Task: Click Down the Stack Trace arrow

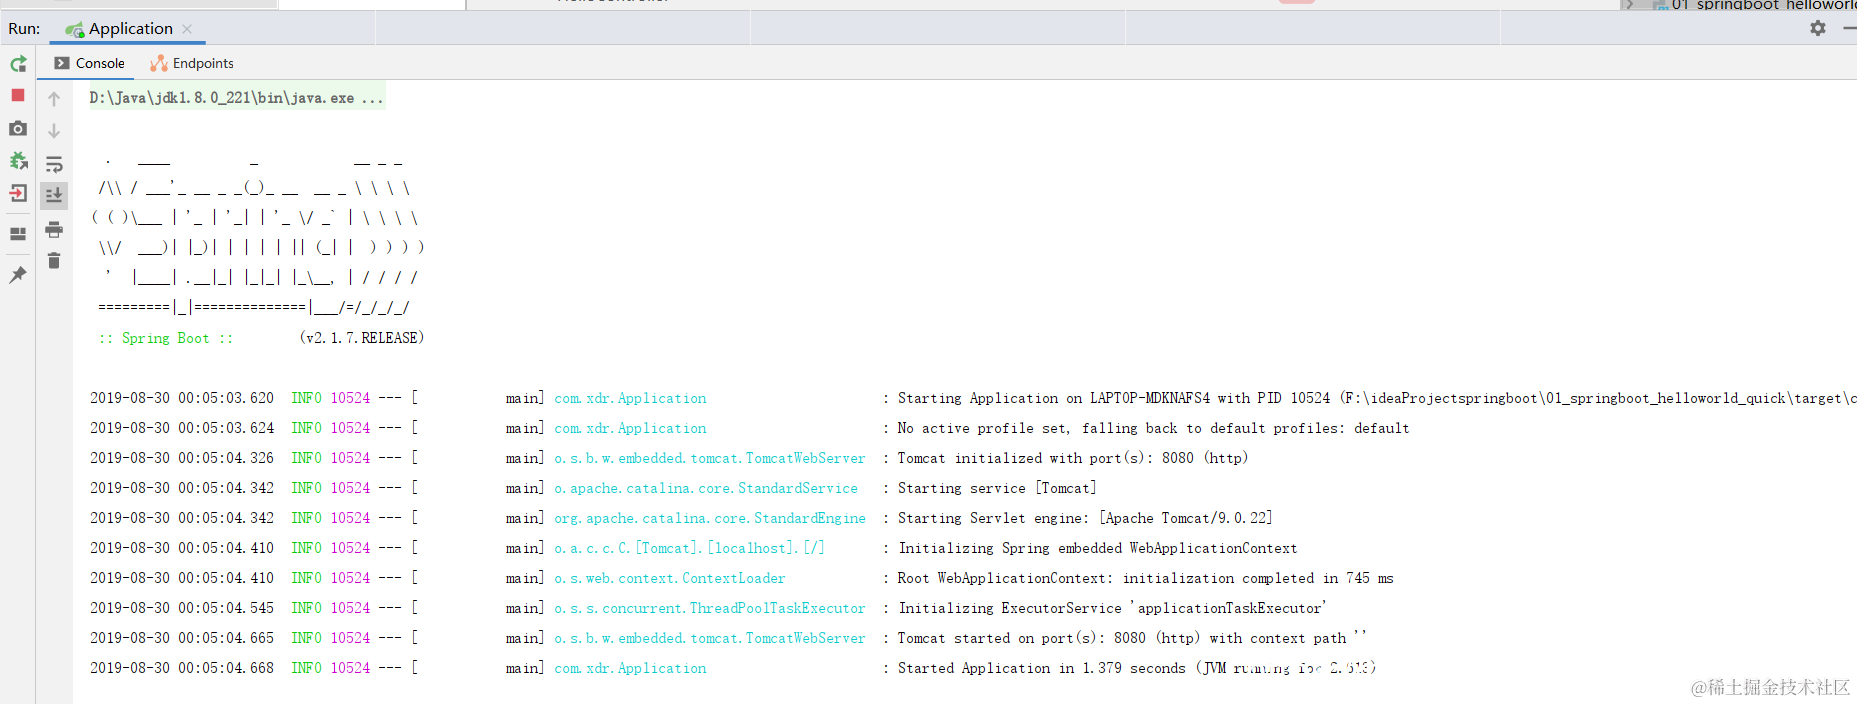Action: (x=54, y=131)
